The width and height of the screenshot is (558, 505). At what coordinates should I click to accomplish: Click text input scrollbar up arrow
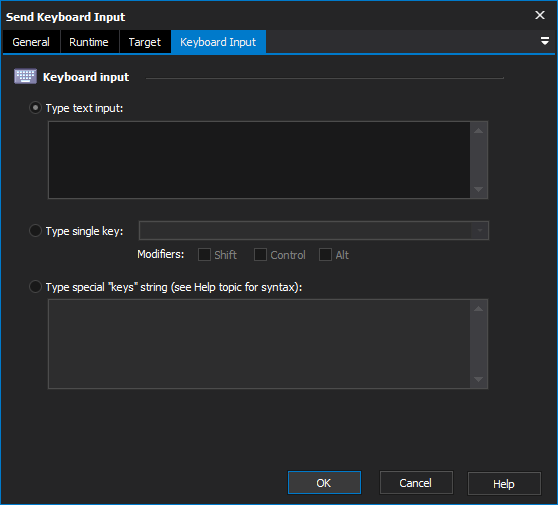point(479,131)
